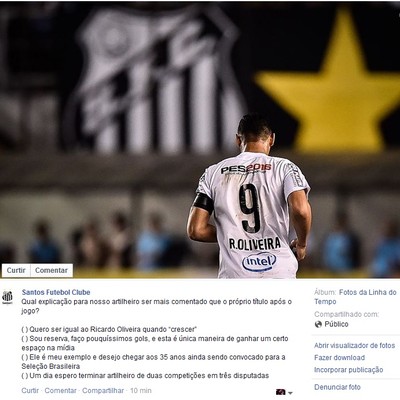Open the Fotos da Linha do Tempo album

click(x=355, y=297)
